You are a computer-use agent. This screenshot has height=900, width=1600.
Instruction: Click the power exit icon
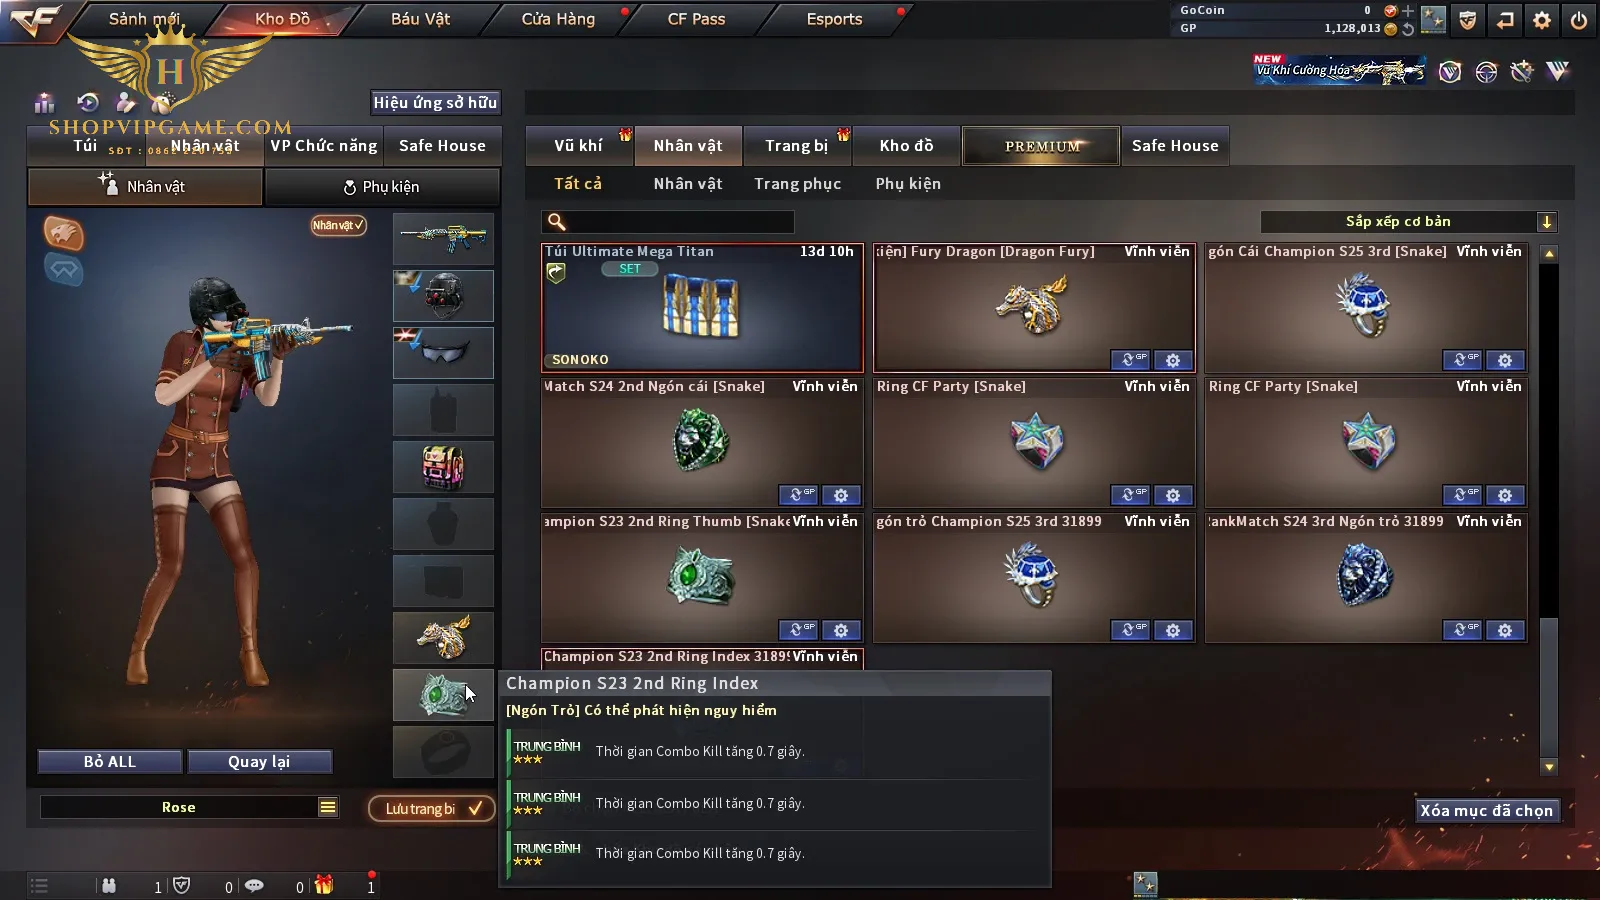tap(1579, 20)
